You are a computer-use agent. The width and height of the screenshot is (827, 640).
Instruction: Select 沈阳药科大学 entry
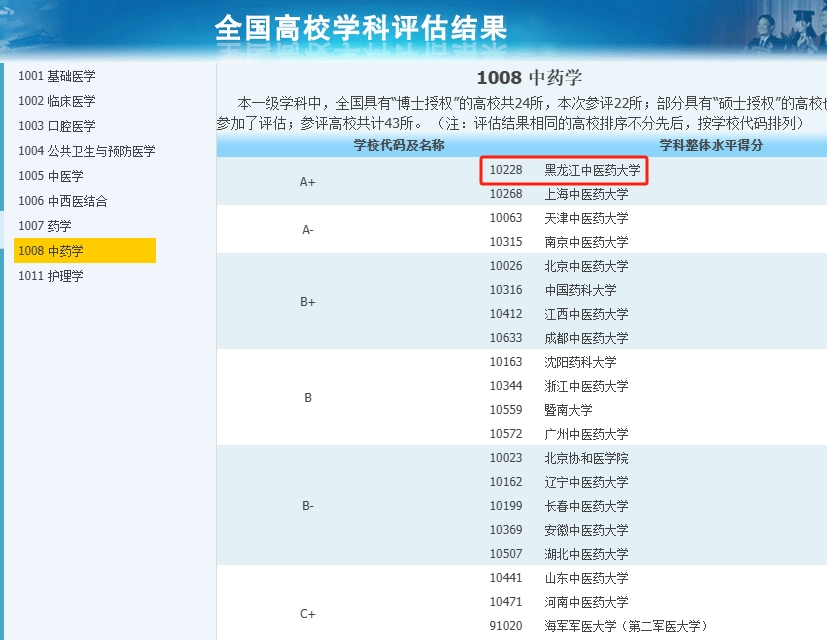point(580,362)
